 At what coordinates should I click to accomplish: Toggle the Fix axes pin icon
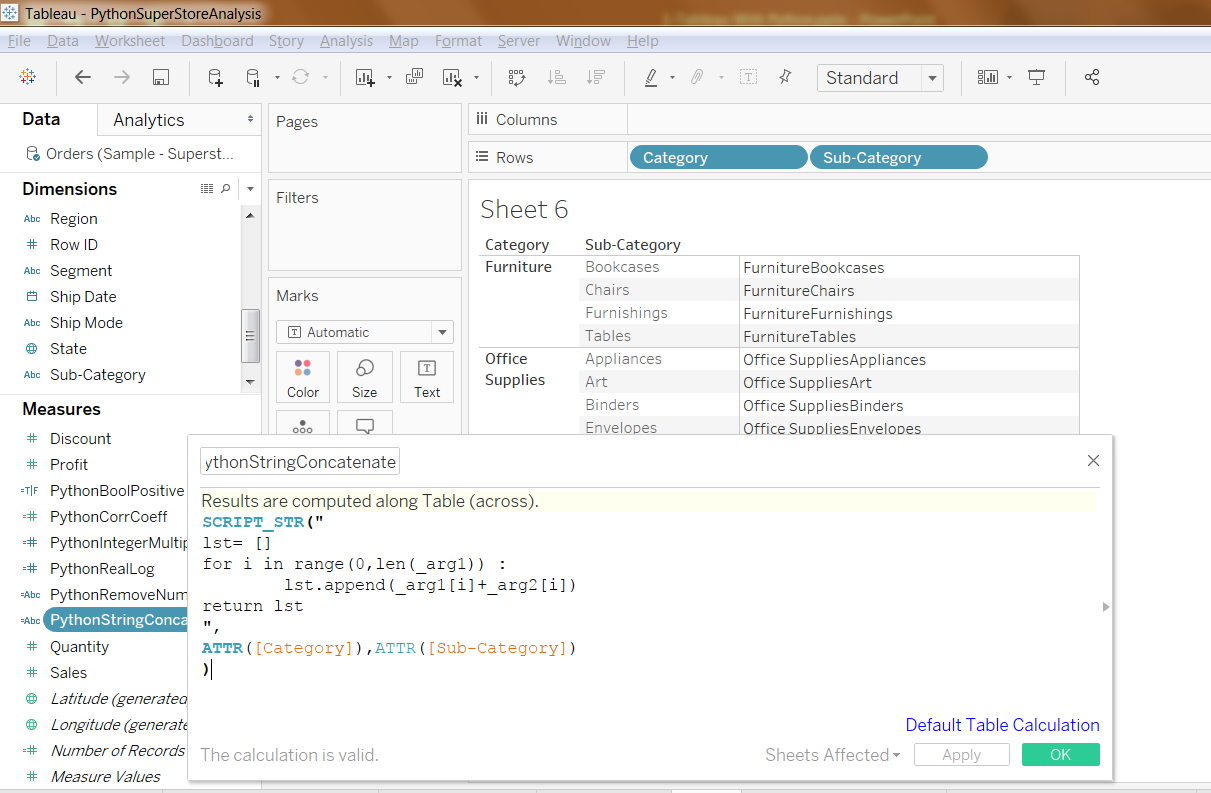click(785, 78)
